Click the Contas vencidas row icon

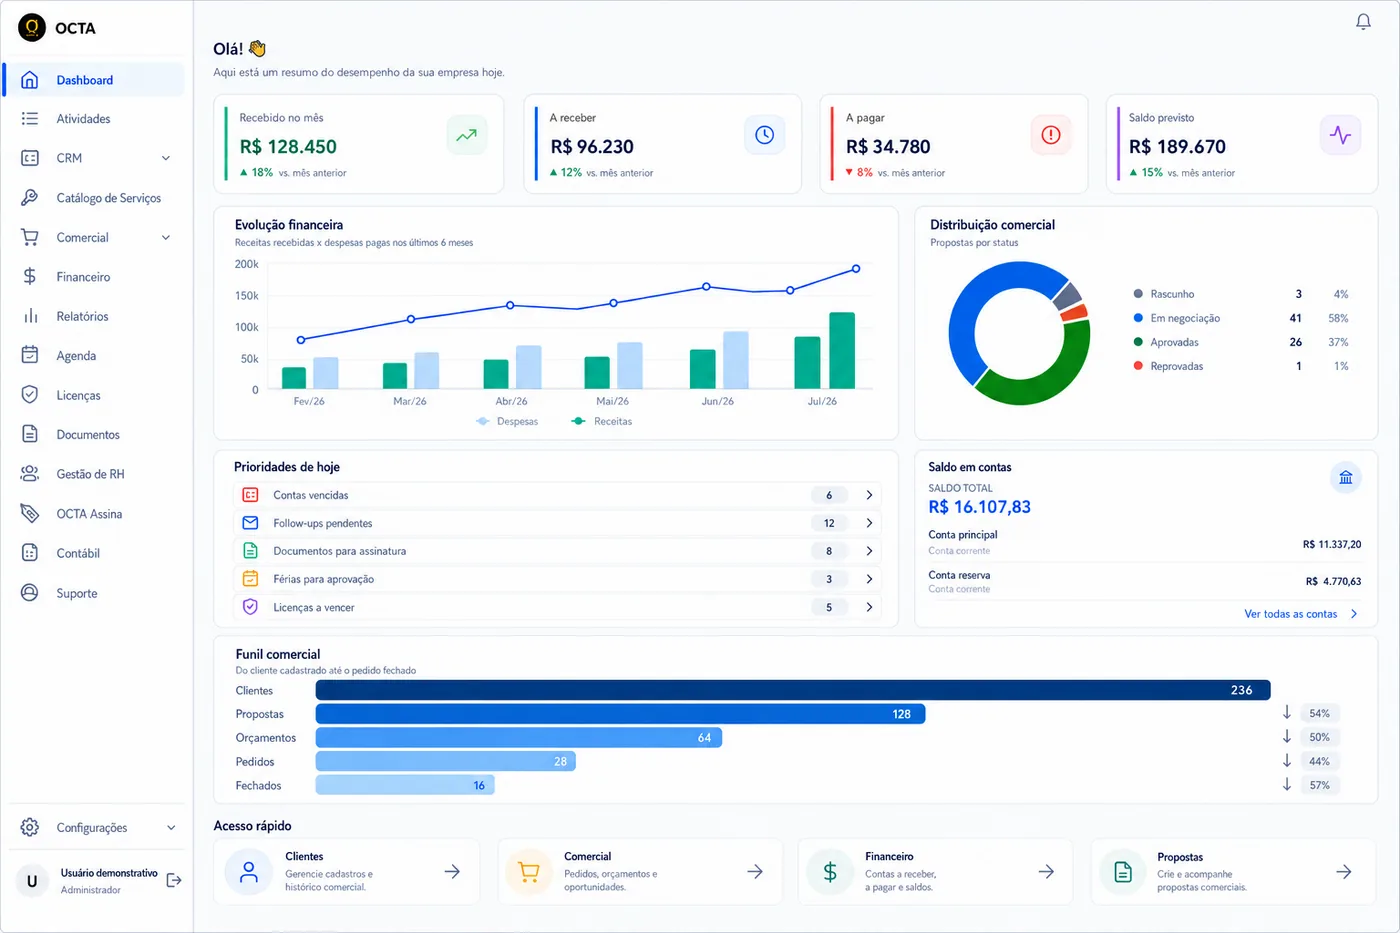(250, 495)
